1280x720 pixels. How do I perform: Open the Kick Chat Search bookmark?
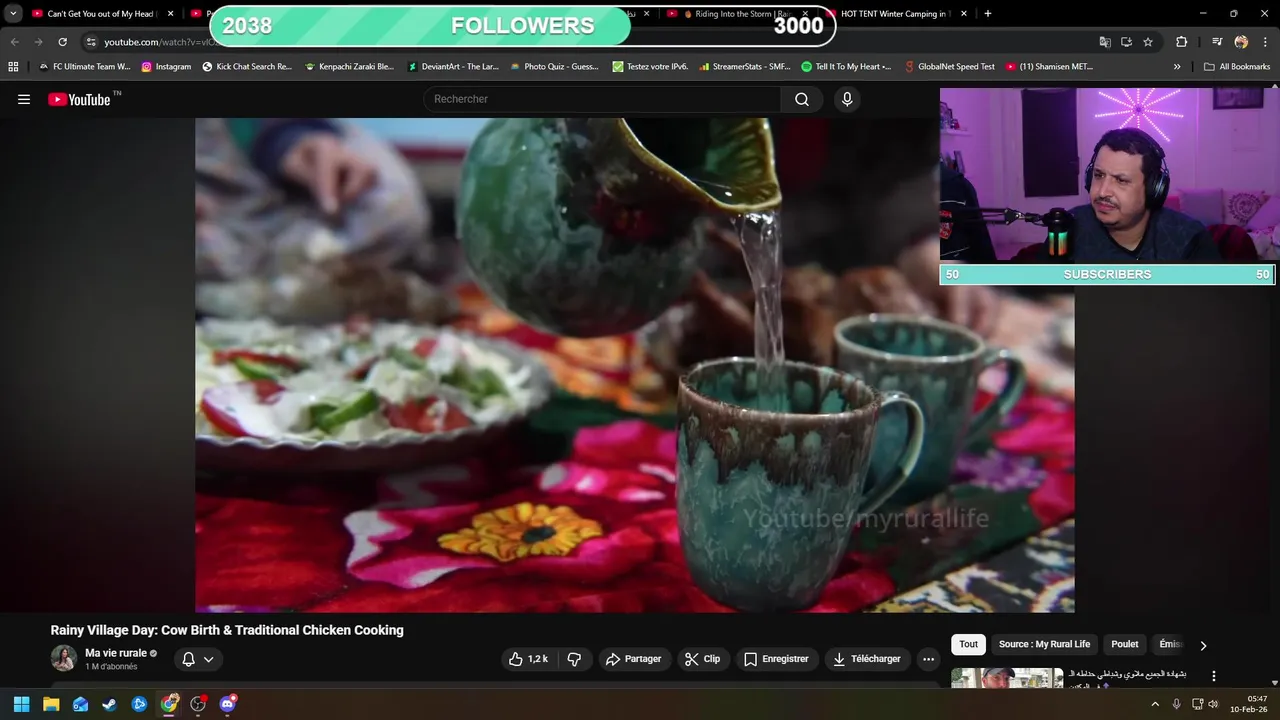pyautogui.click(x=247, y=67)
